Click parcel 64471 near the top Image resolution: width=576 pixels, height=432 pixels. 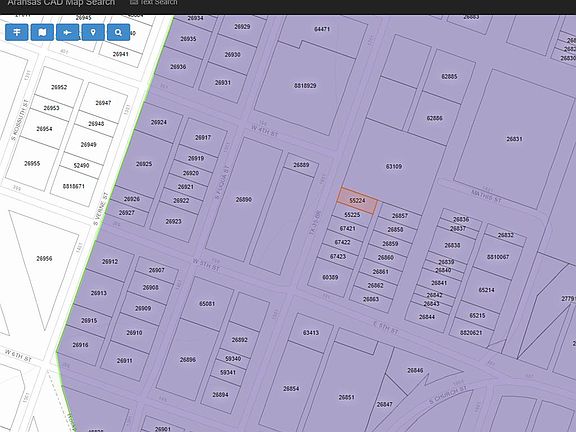click(x=322, y=29)
